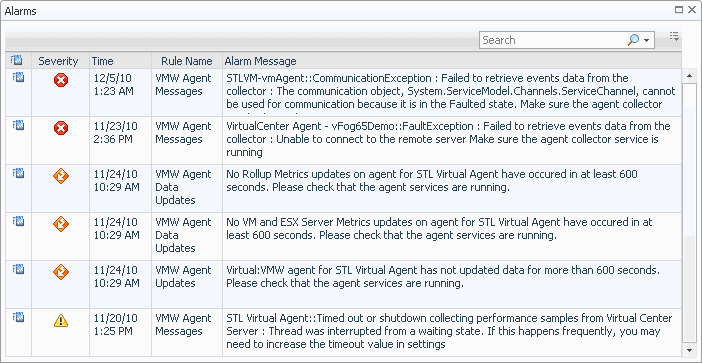
Task: Expand the search options dropdown arrow
Action: (x=646, y=41)
